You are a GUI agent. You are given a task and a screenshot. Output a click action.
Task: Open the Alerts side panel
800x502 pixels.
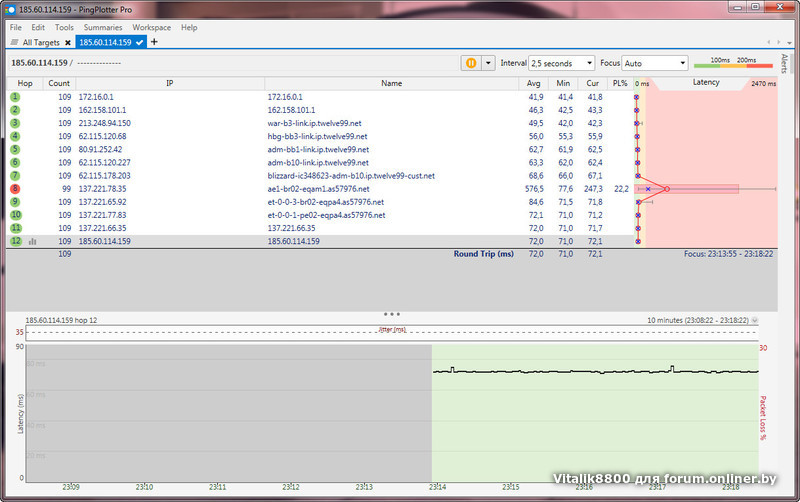(785, 63)
